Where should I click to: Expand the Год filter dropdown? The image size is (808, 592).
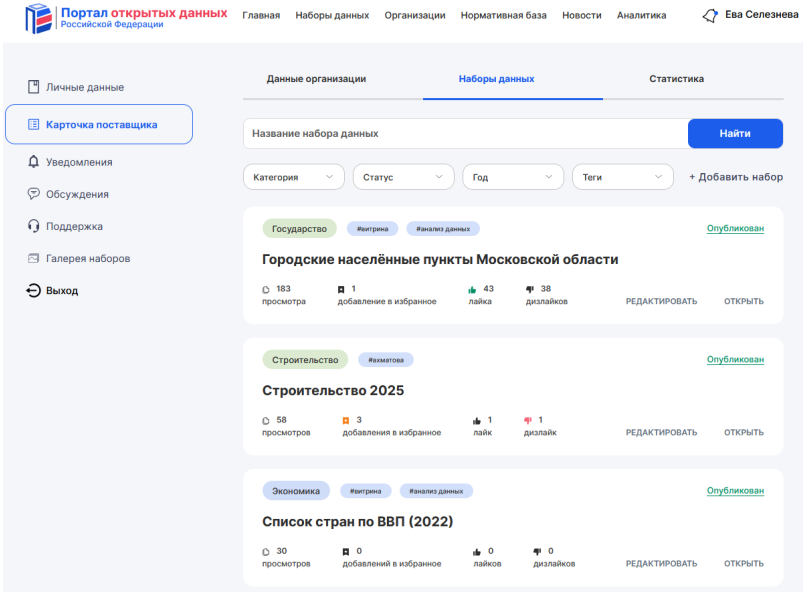[x=513, y=177]
